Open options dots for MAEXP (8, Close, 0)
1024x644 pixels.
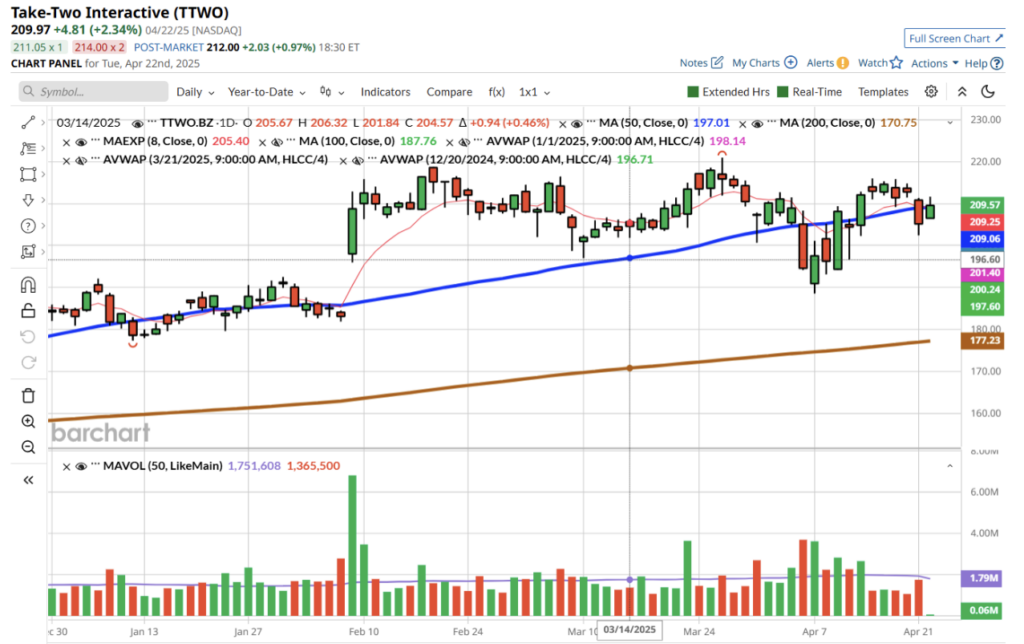(x=96, y=141)
